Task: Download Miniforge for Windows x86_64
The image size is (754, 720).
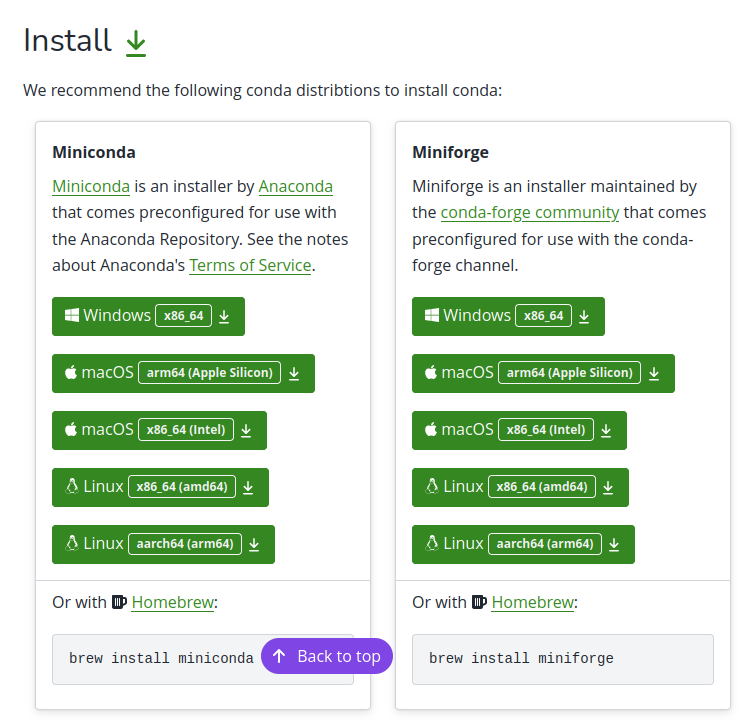Action: tap(508, 316)
